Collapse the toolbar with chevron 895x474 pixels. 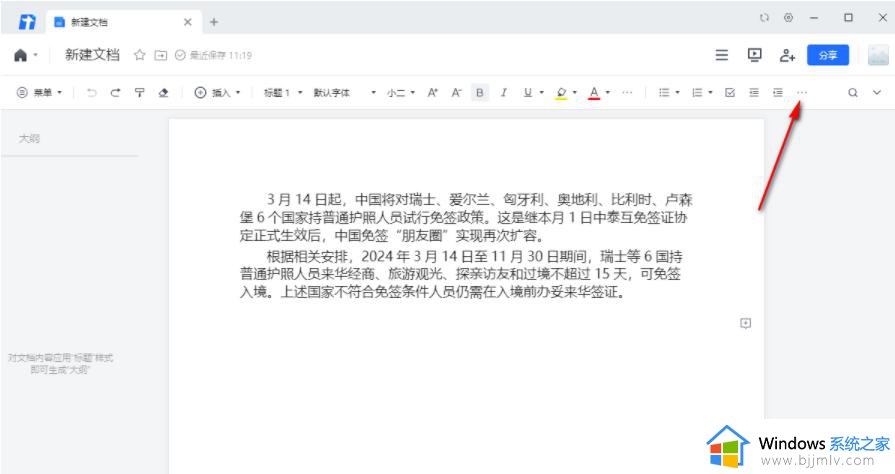[877, 93]
